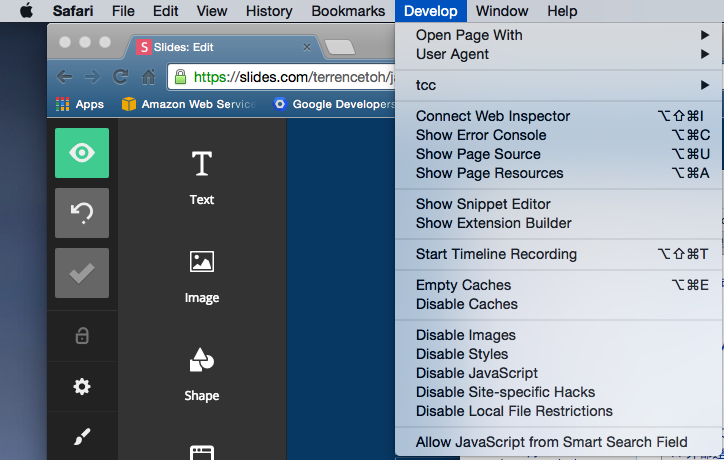
Task: Open the File menu
Action: 123,11
